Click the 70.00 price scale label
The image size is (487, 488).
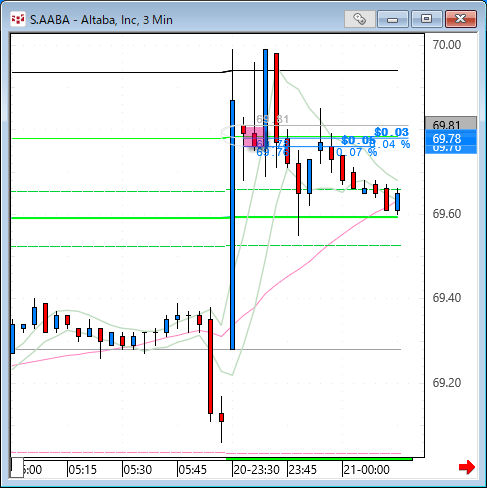click(x=447, y=44)
